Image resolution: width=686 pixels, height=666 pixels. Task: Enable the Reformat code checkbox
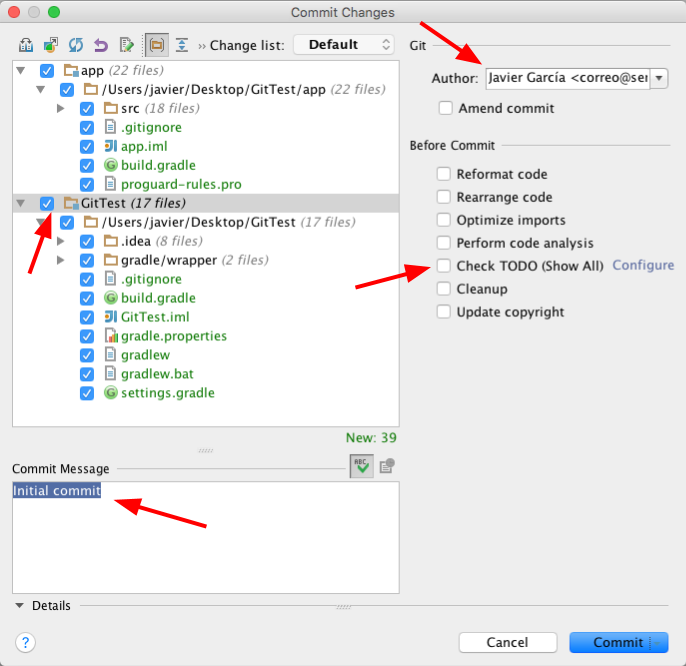point(444,174)
